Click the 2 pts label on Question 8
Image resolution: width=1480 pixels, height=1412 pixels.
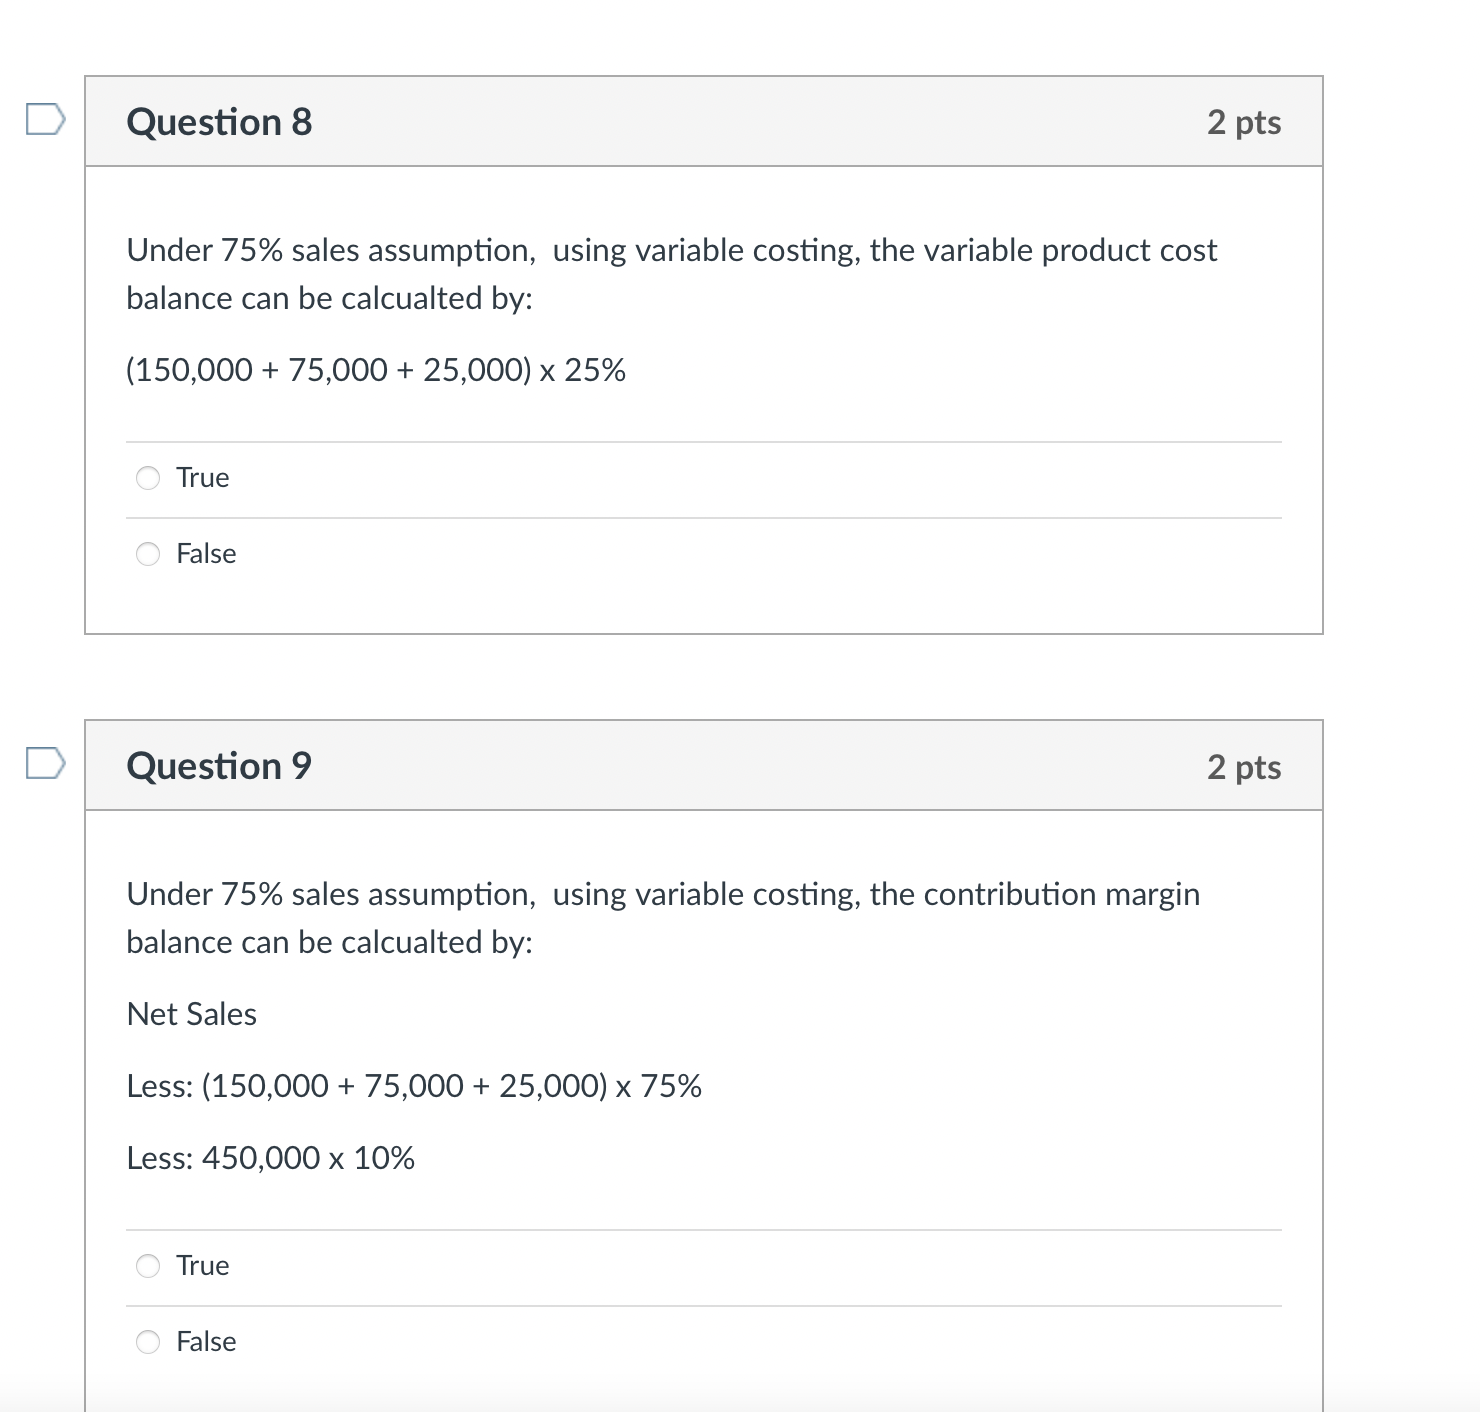pos(1244,123)
